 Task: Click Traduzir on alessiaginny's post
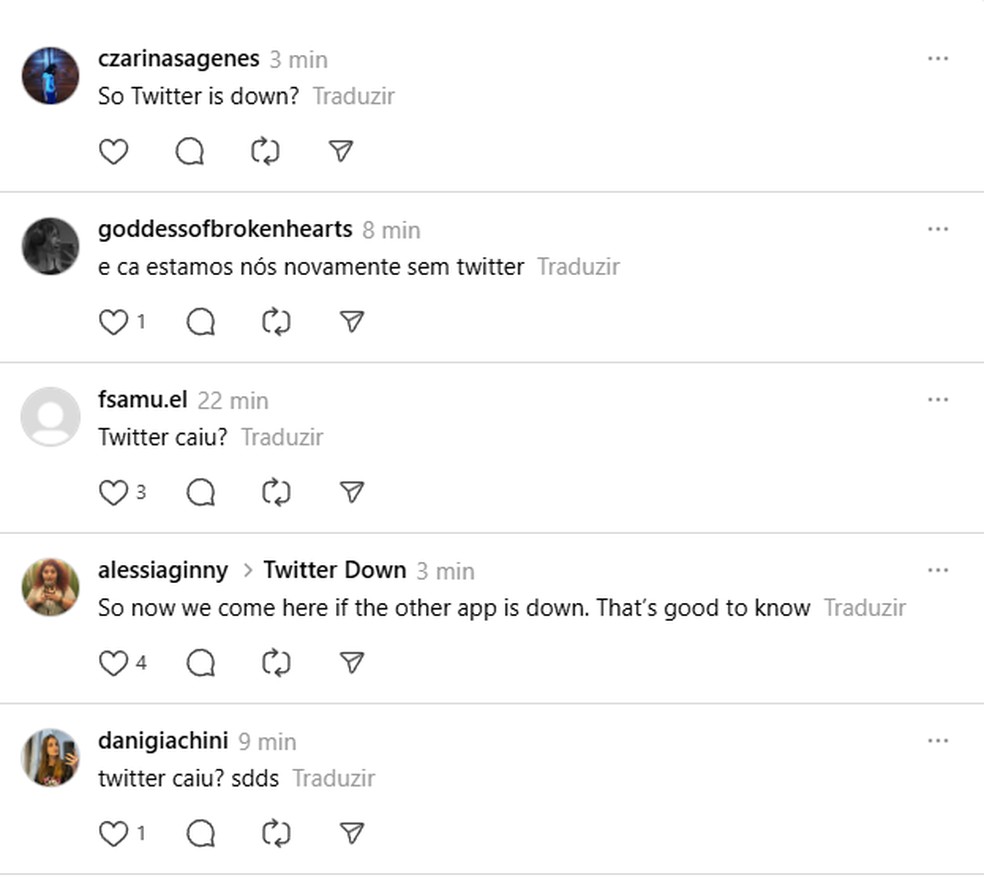point(864,608)
